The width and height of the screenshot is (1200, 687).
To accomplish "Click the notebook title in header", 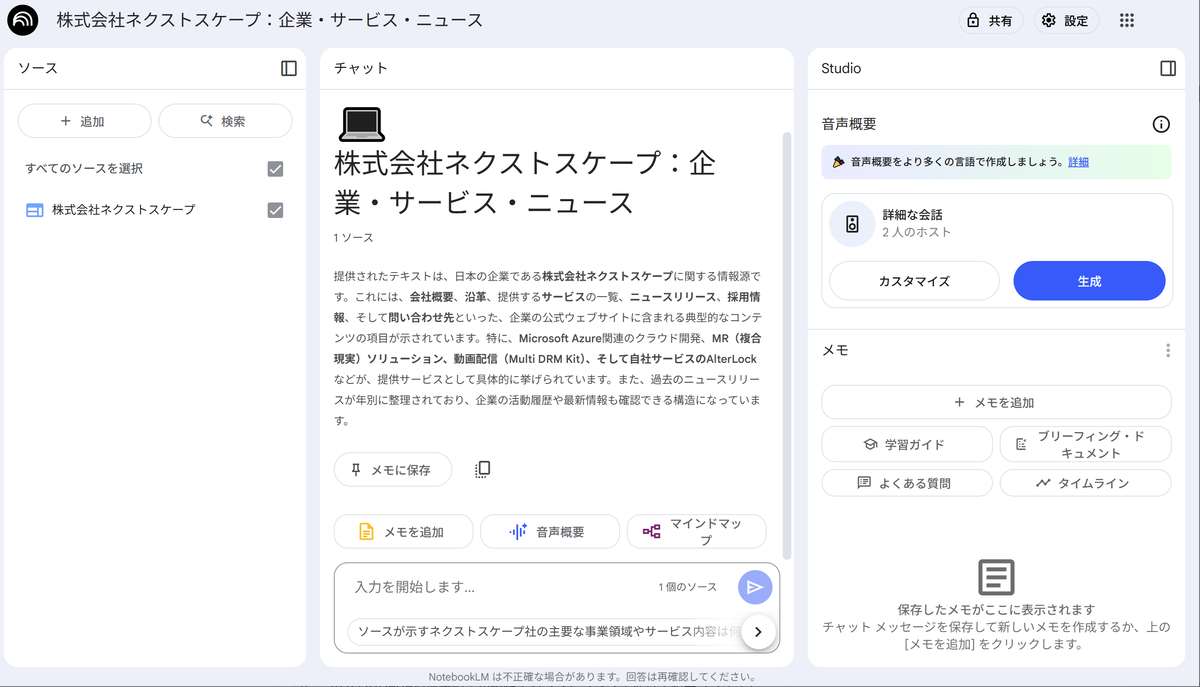I will [270, 20].
